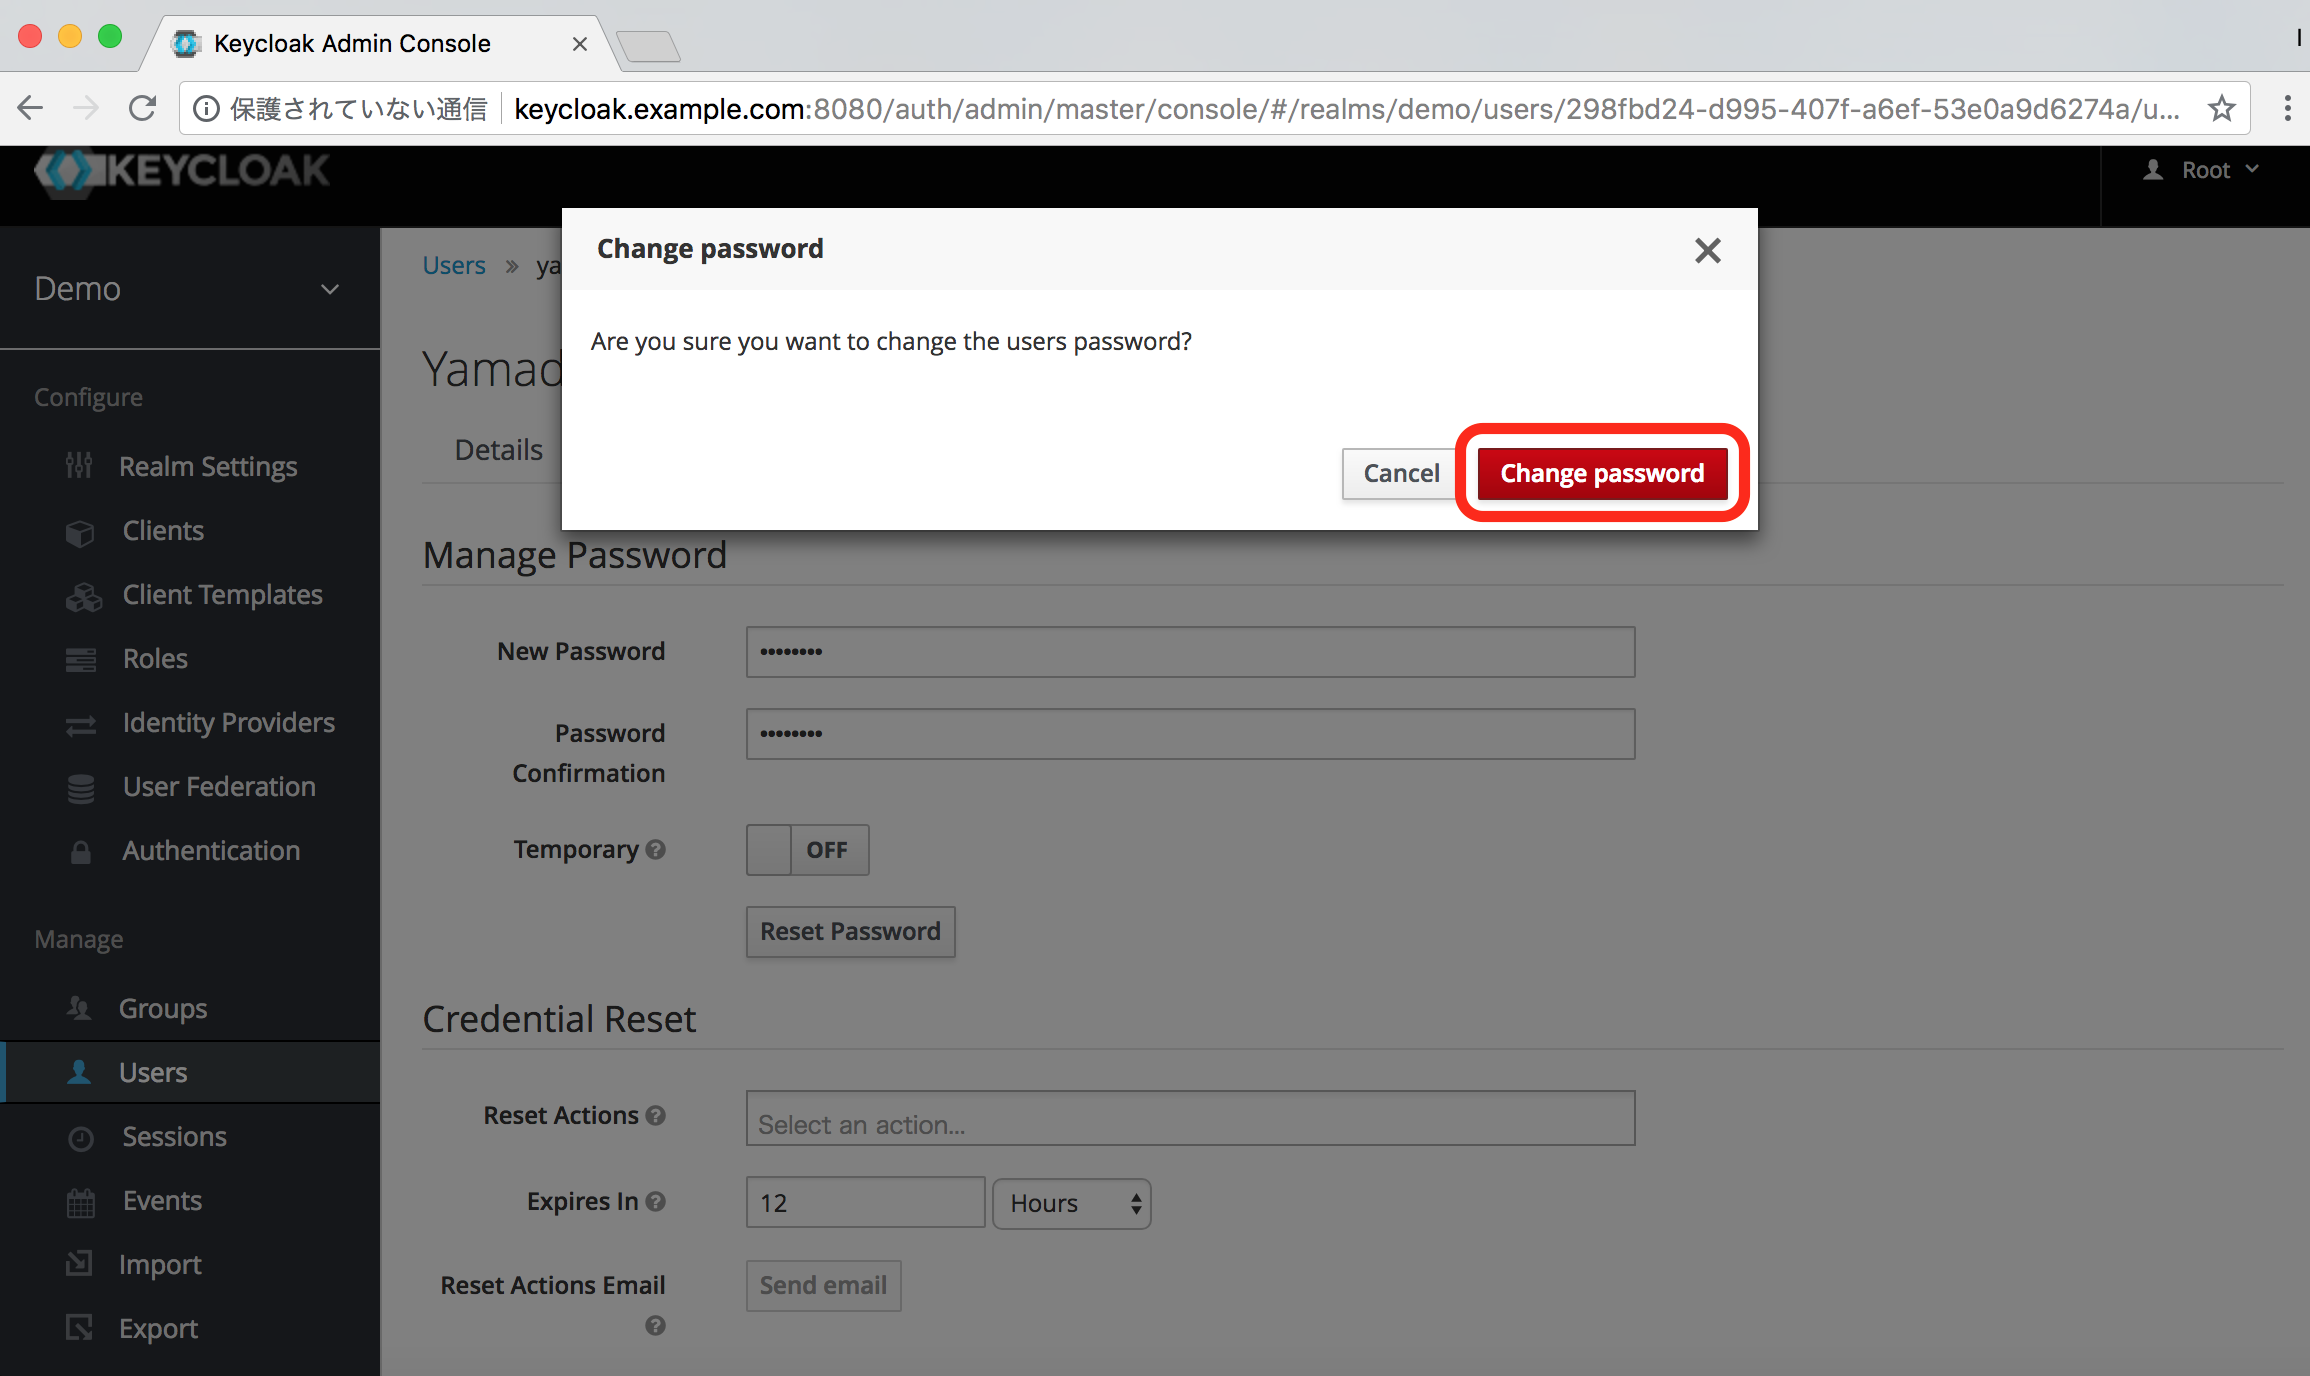Bookmark page with star icon

[x=2222, y=108]
